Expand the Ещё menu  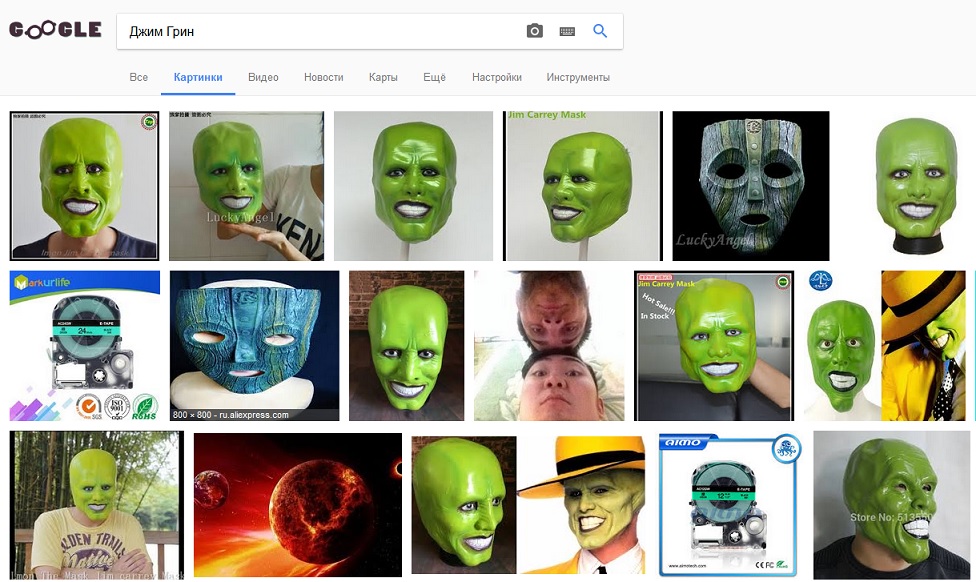point(434,77)
